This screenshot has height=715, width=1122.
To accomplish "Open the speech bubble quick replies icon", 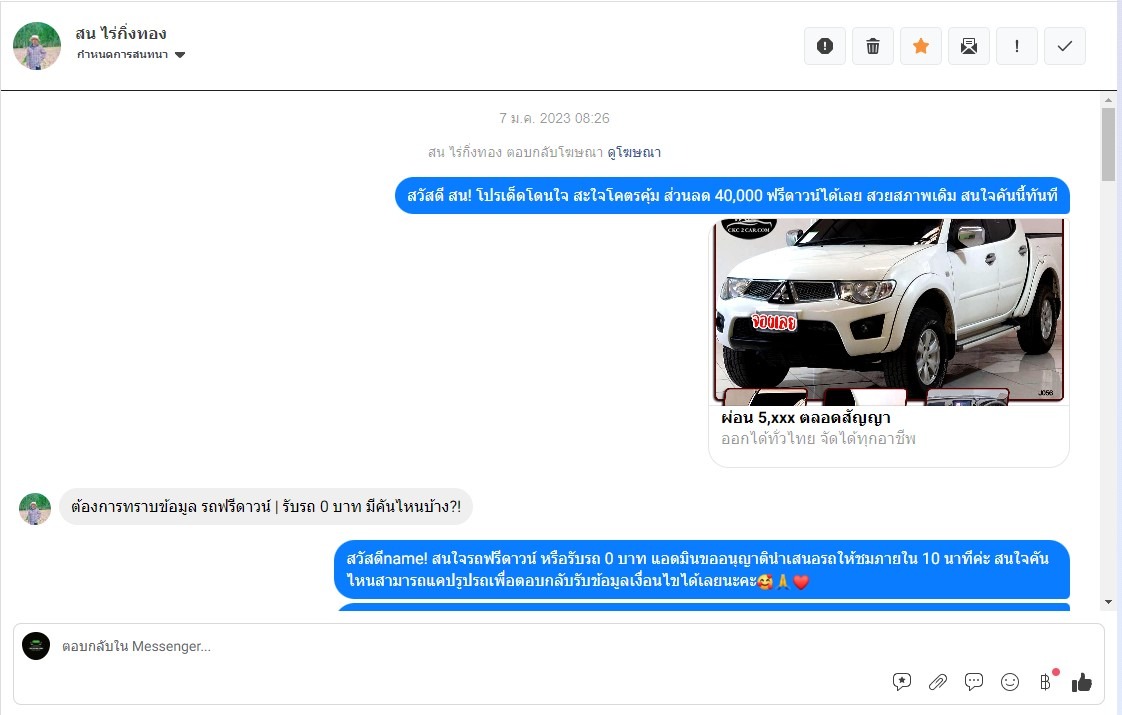I will click(974, 682).
